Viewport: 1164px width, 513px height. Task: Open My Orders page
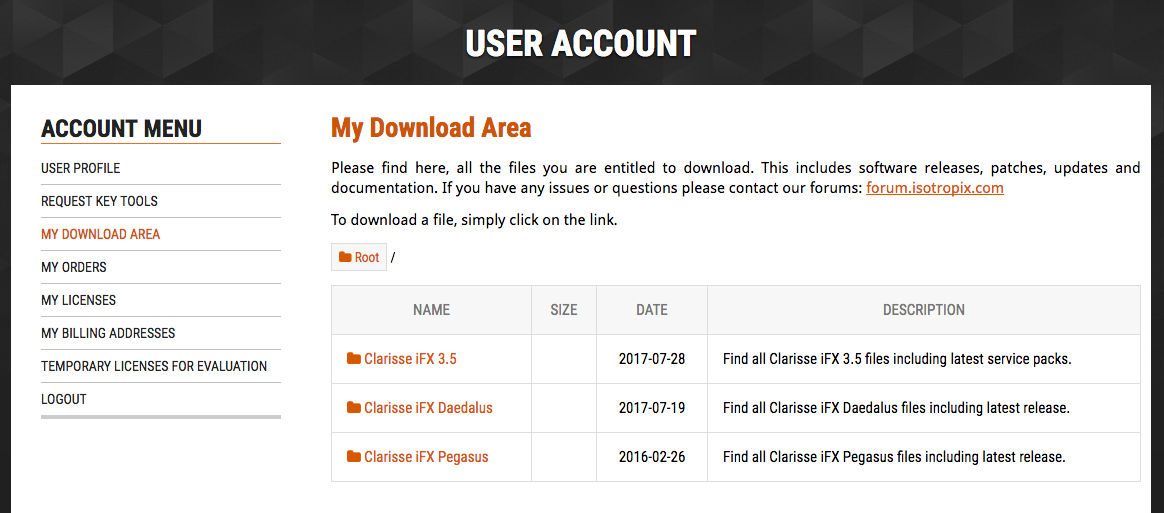point(73,267)
